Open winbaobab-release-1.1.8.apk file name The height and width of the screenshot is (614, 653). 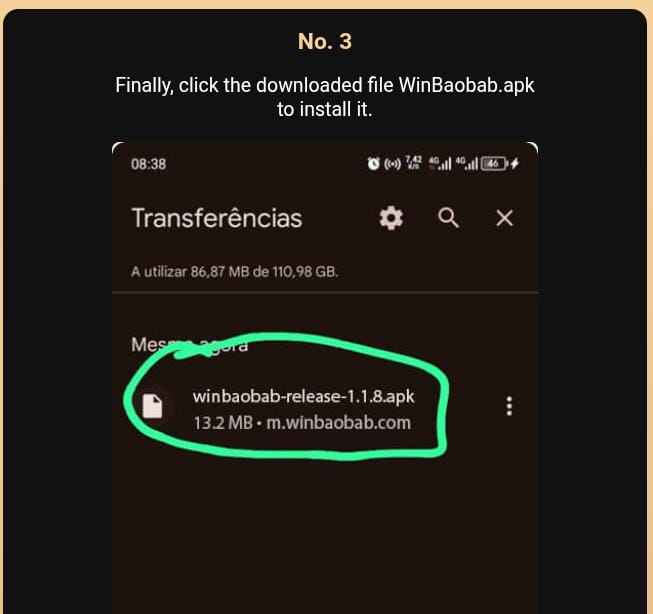pos(304,396)
